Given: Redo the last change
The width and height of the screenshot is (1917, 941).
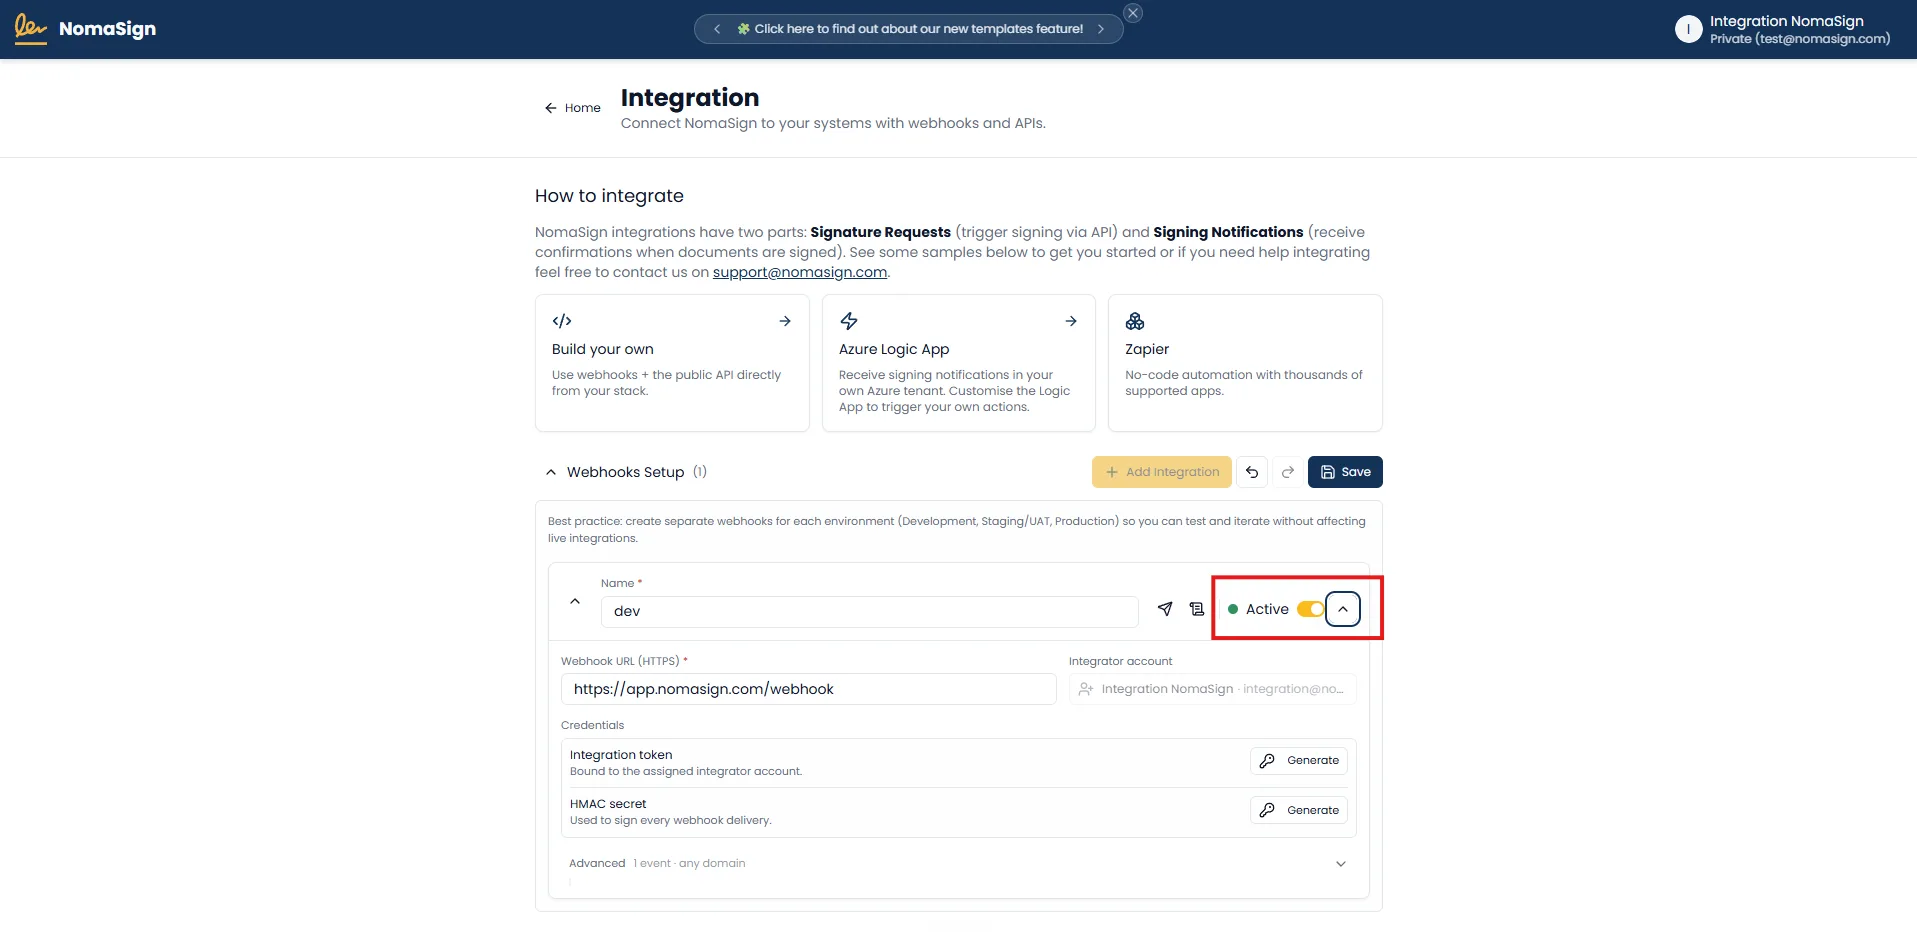Looking at the screenshot, I should (x=1288, y=472).
